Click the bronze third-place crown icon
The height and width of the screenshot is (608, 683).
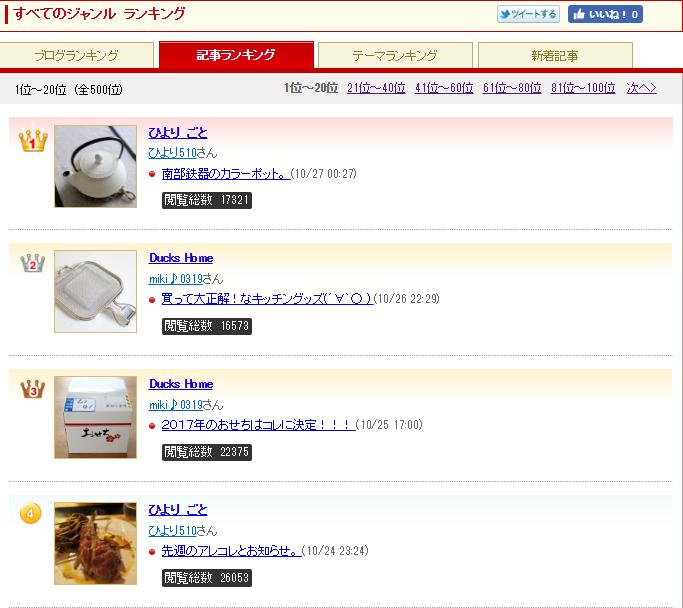tap(33, 388)
